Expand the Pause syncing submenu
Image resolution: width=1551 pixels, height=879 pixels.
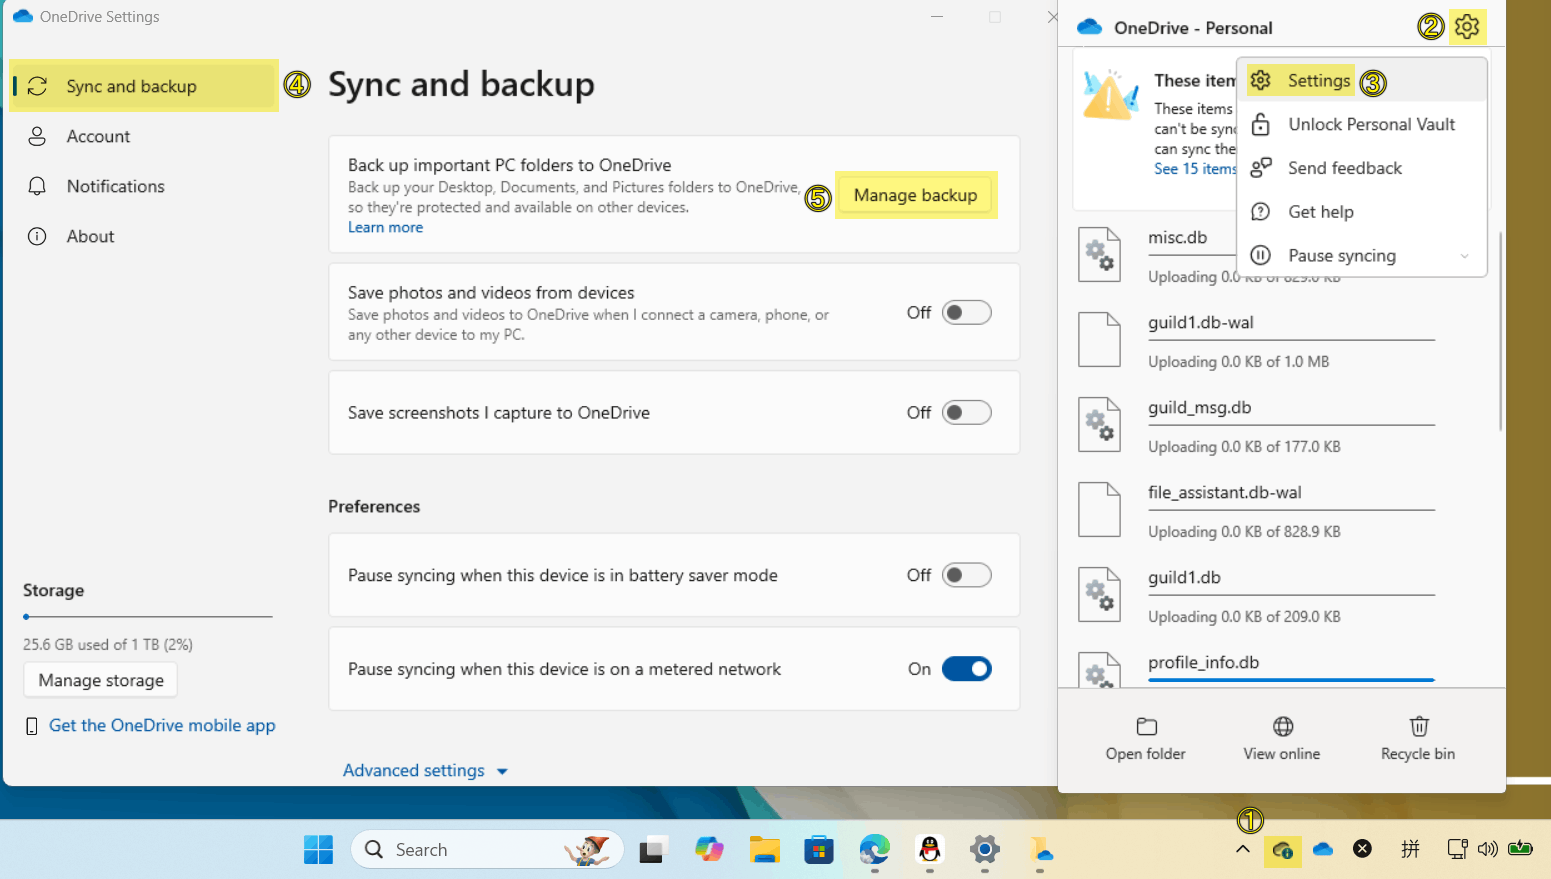click(x=1464, y=256)
